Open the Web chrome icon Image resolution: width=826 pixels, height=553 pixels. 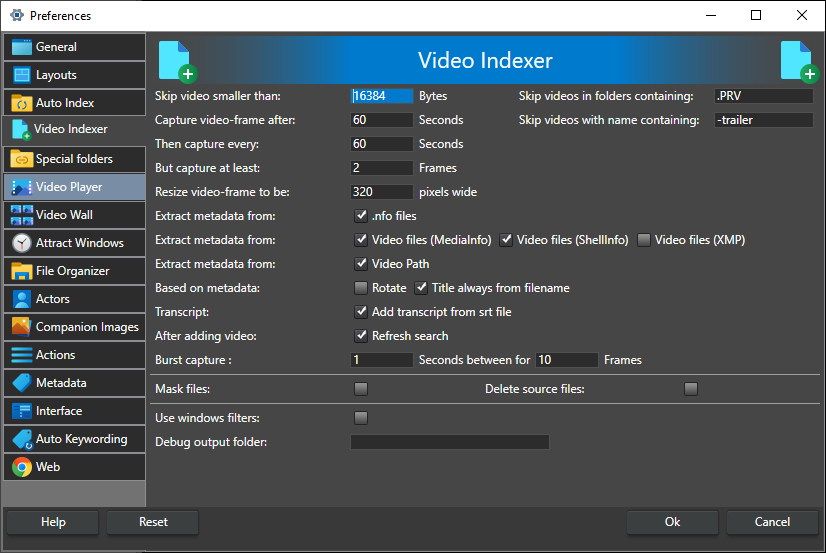[21, 467]
